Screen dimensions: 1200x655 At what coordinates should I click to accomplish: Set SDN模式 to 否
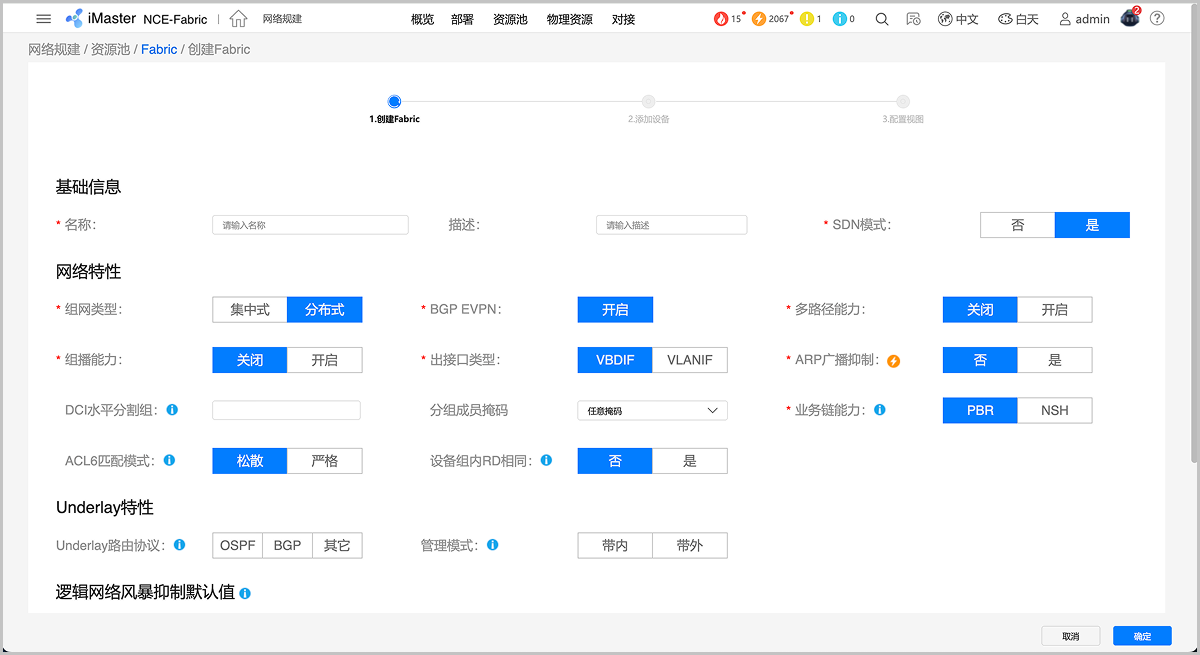(1017, 225)
